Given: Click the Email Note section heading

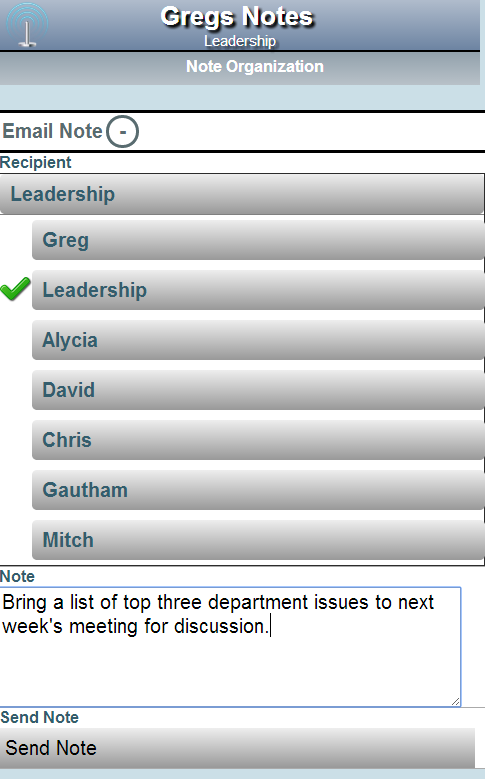Looking at the screenshot, I should pyautogui.click(x=53, y=131).
